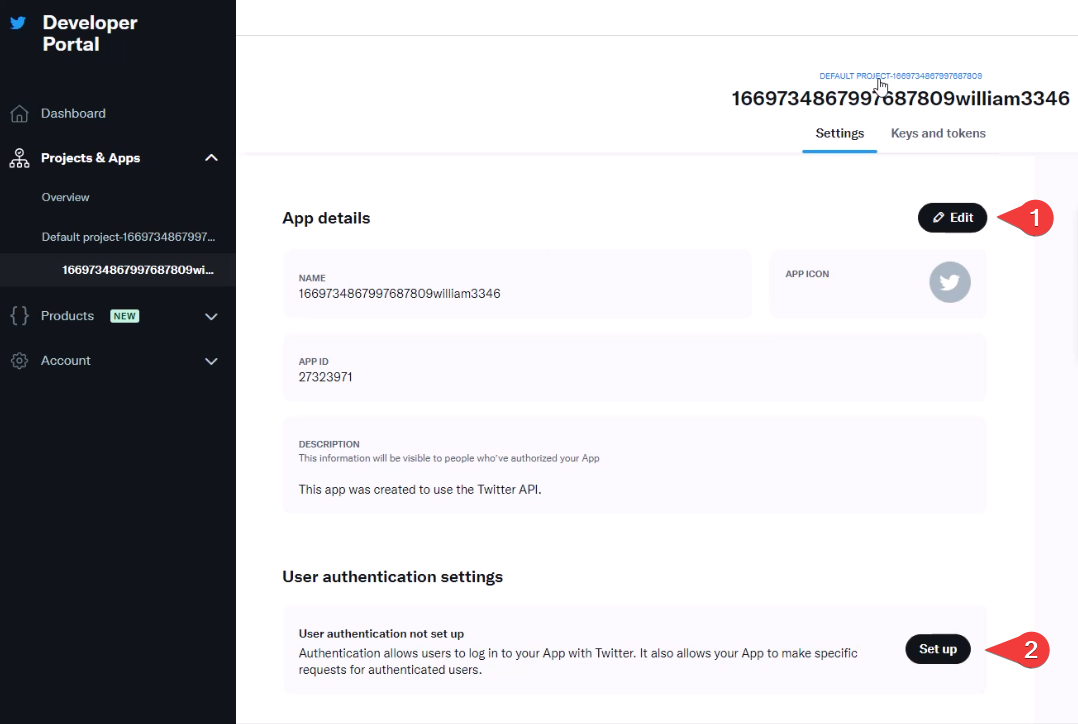
Task: Open Projects & Apps menu label
Action: click(x=90, y=158)
